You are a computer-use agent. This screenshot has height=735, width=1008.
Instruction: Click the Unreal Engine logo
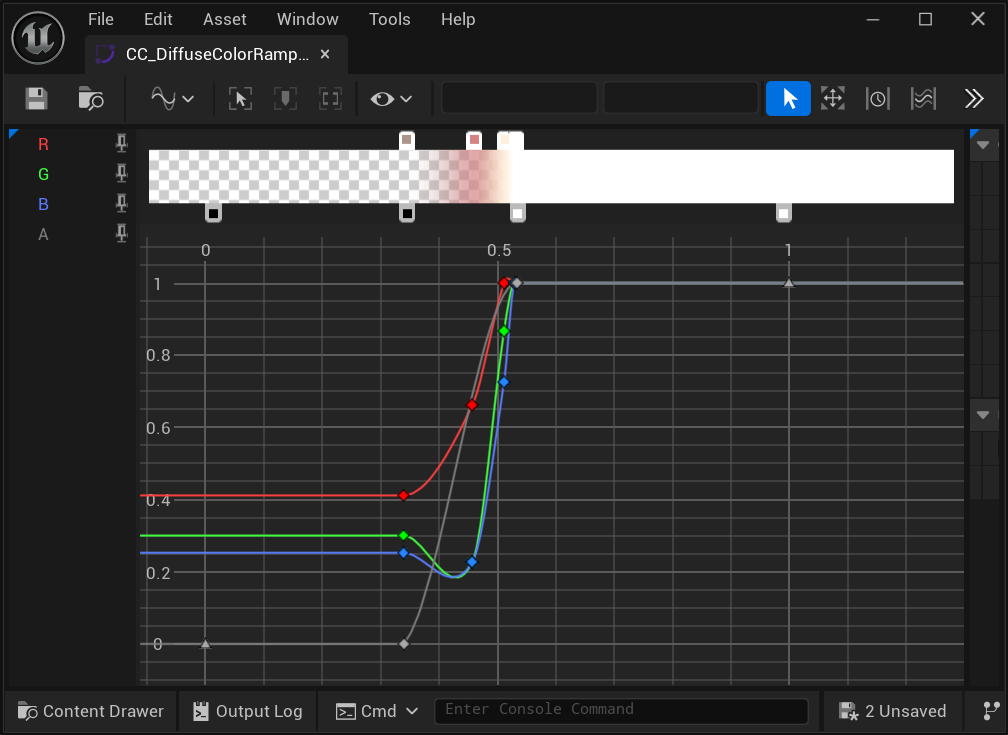click(38, 37)
